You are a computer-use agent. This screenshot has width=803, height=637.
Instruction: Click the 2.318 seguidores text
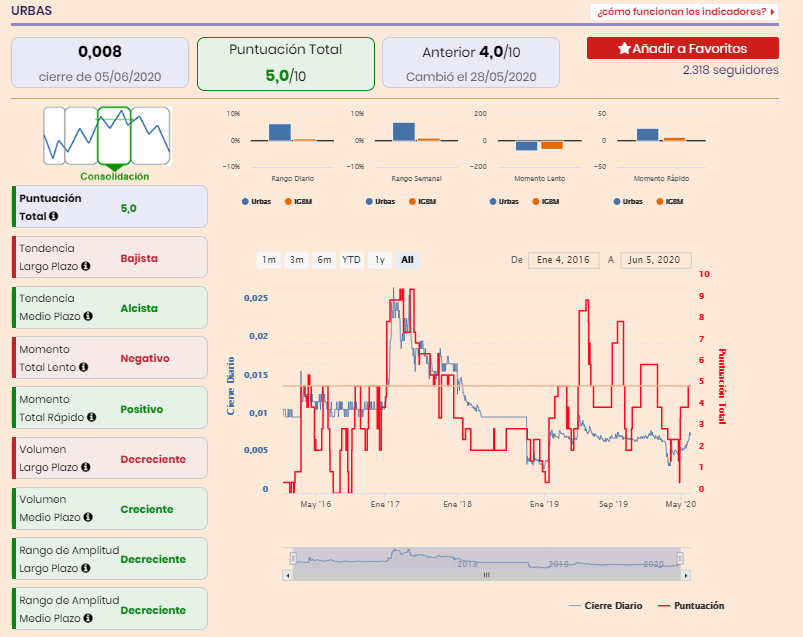coord(730,70)
